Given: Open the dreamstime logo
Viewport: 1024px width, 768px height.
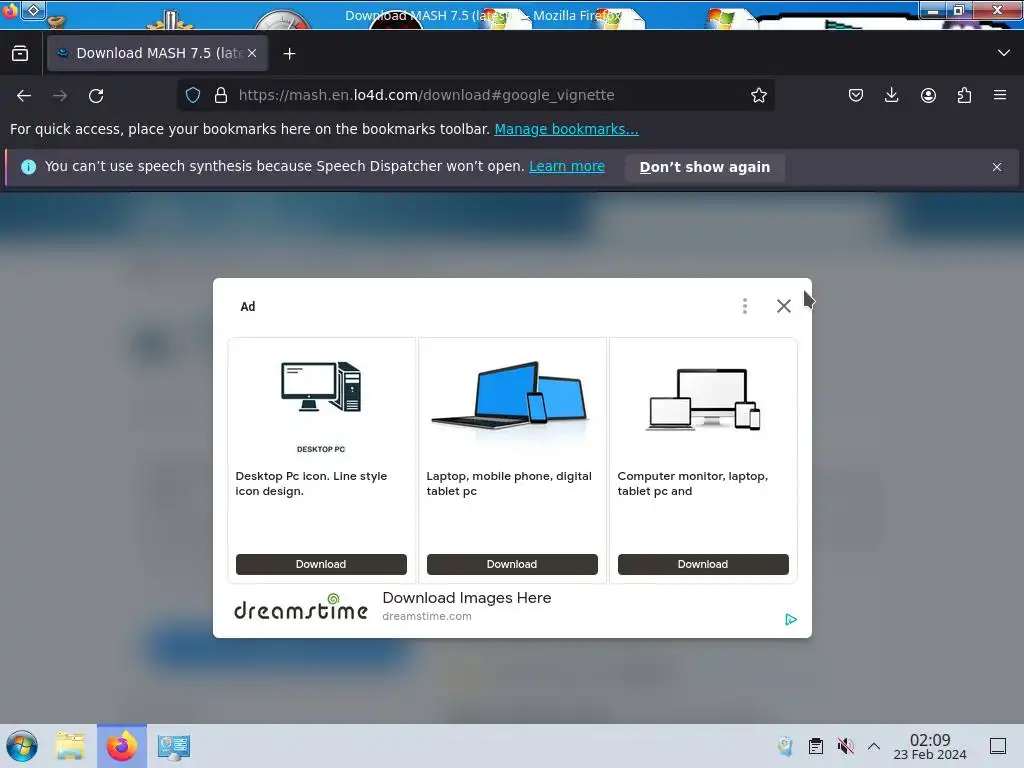Looking at the screenshot, I should pyautogui.click(x=300, y=608).
